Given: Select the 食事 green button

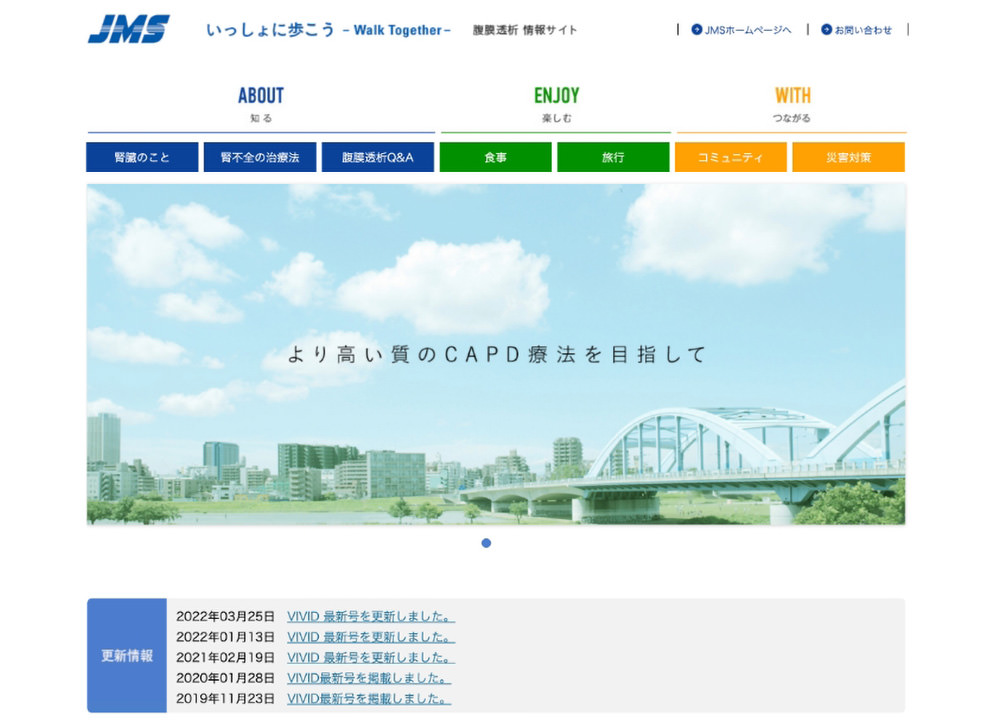Looking at the screenshot, I should point(495,157).
